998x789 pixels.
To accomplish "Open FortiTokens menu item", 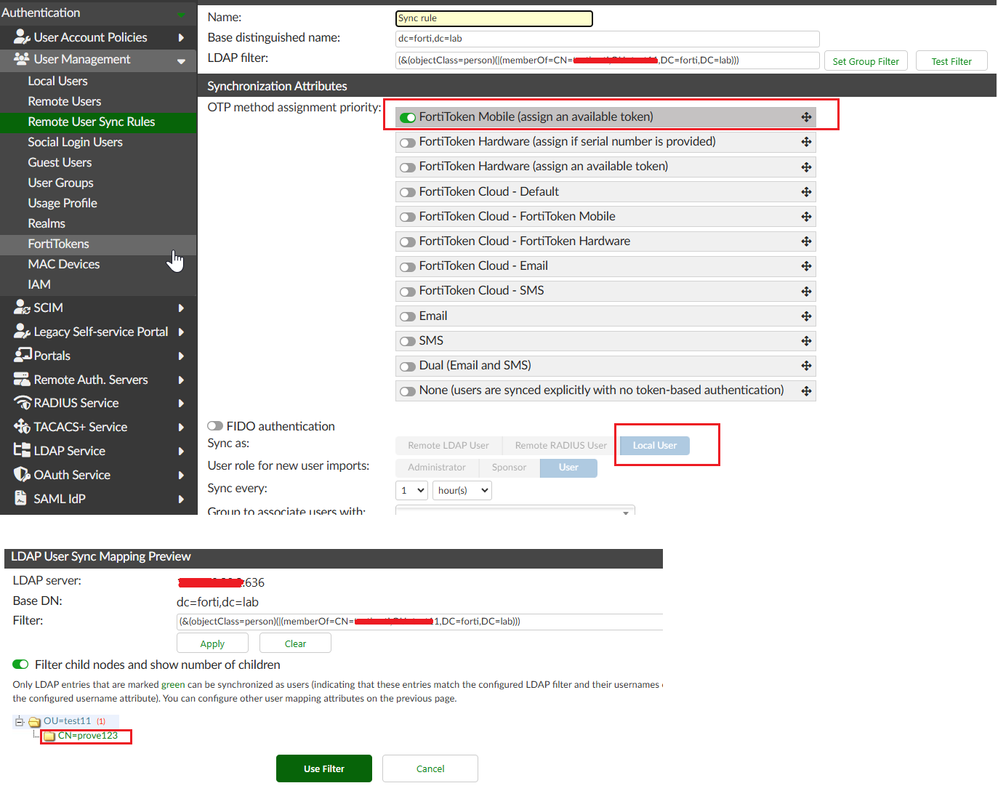I will click(59, 244).
